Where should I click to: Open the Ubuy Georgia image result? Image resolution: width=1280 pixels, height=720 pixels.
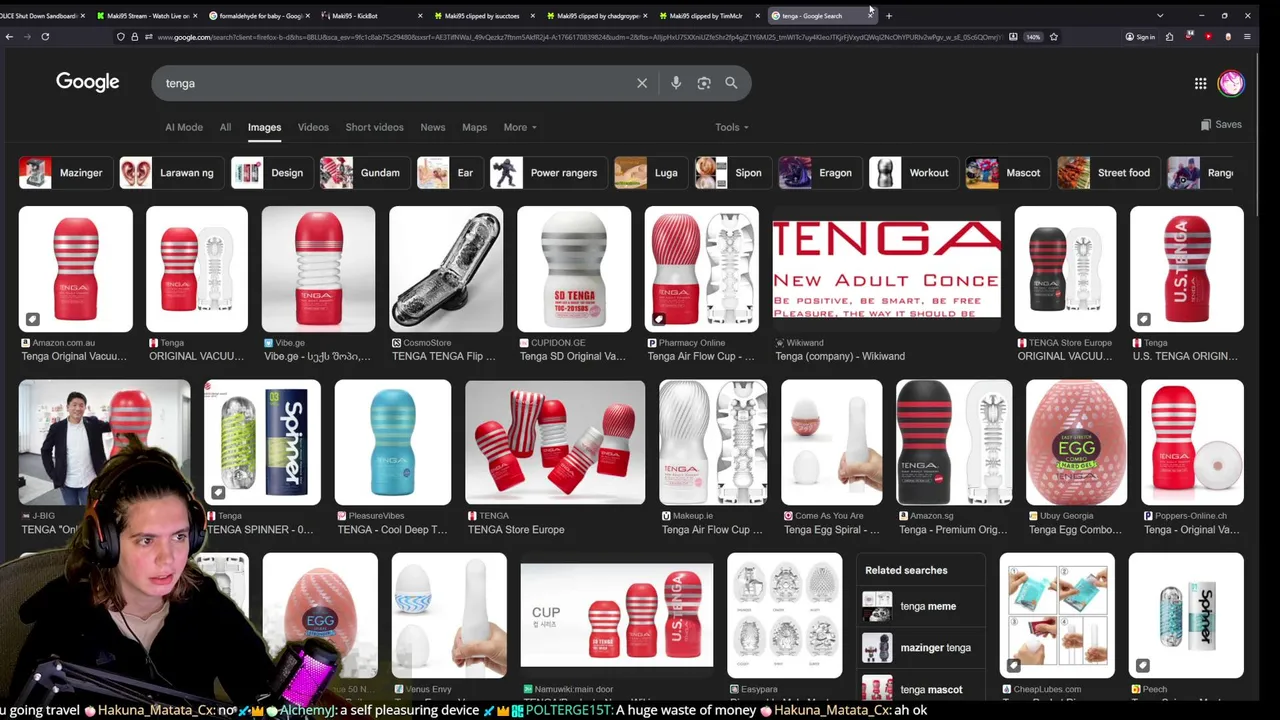1076,442
